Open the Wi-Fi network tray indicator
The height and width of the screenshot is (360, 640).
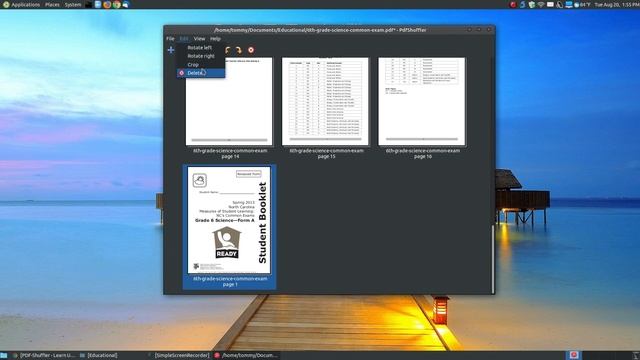tap(541, 4)
